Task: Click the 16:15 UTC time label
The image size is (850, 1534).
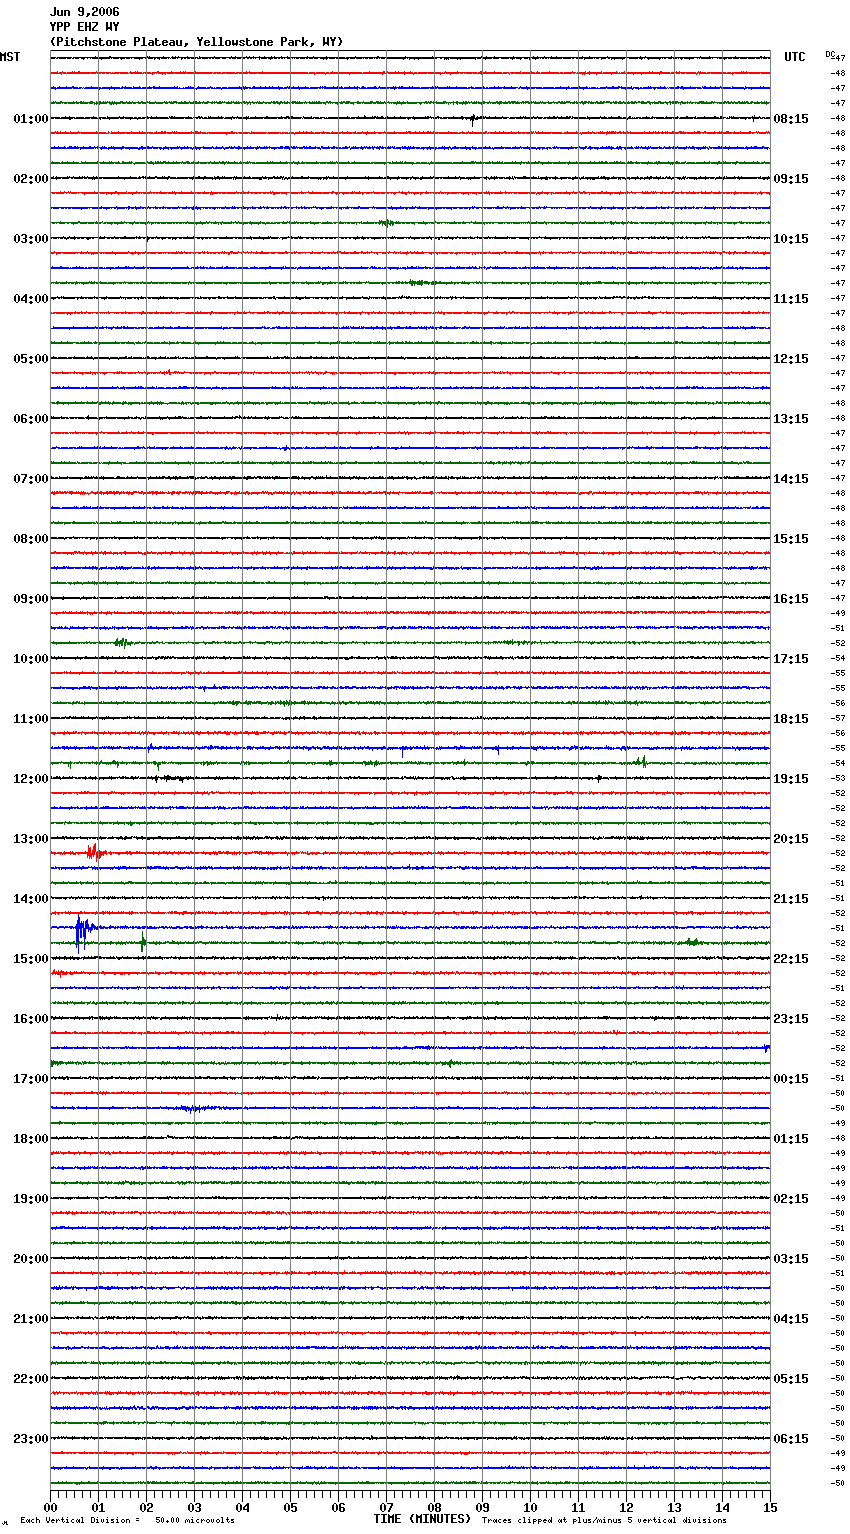Action: (791, 599)
